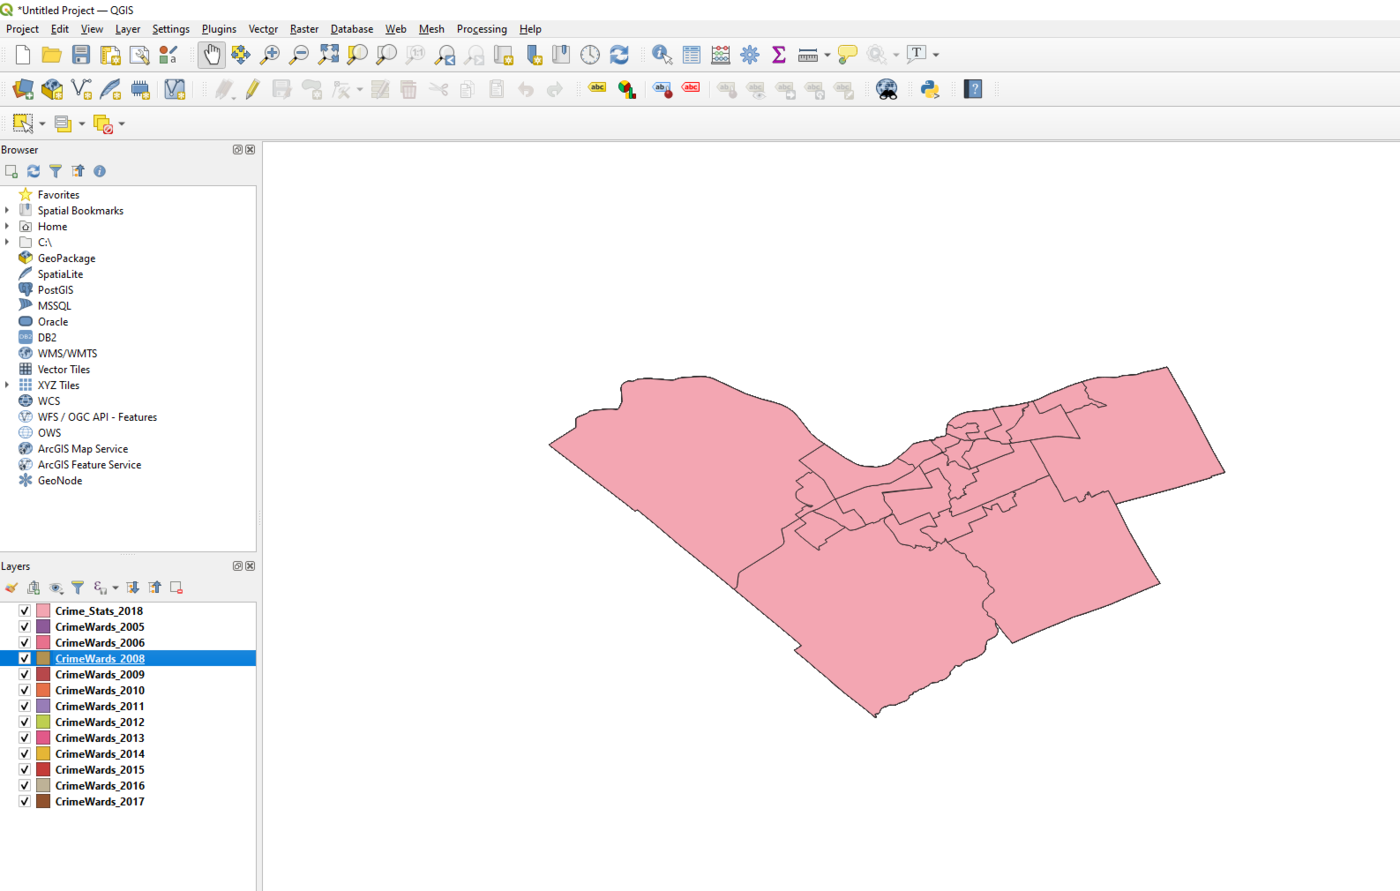Expand the Spatial Bookmarks tree item

tap(8, 210)
